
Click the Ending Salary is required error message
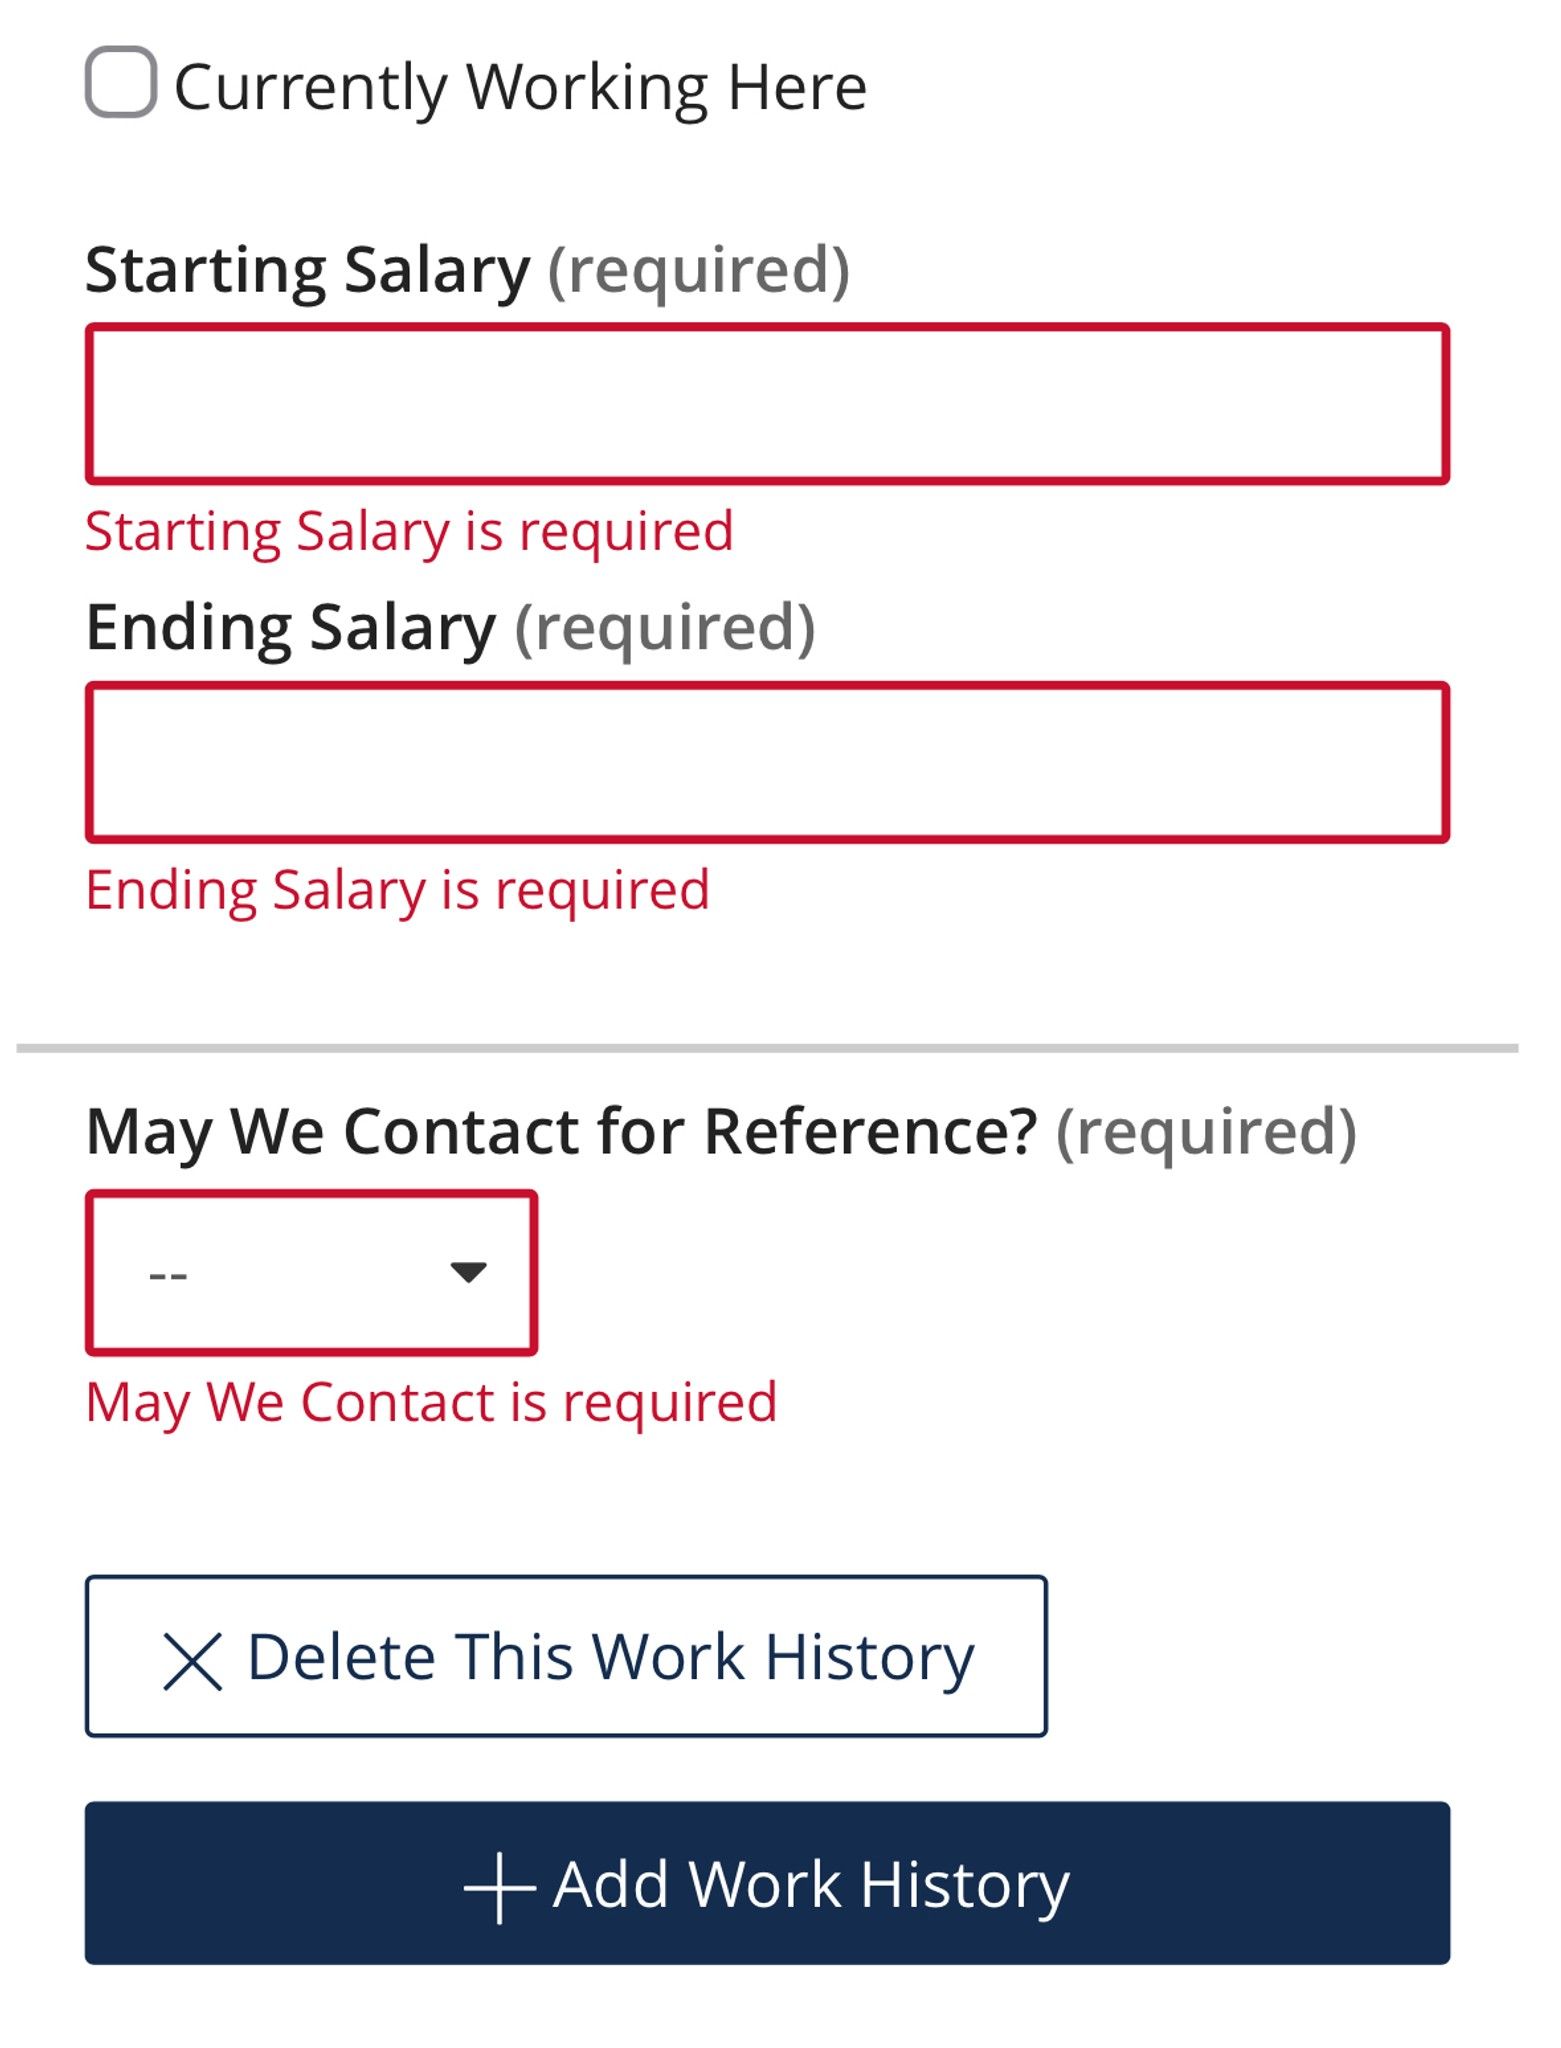pos(398,889)
